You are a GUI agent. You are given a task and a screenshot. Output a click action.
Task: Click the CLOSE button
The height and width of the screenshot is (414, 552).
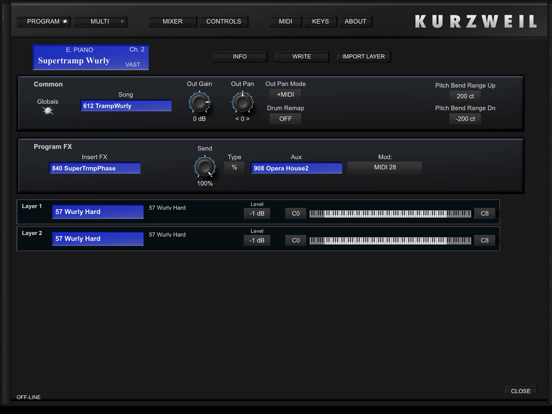coord(521,391)
